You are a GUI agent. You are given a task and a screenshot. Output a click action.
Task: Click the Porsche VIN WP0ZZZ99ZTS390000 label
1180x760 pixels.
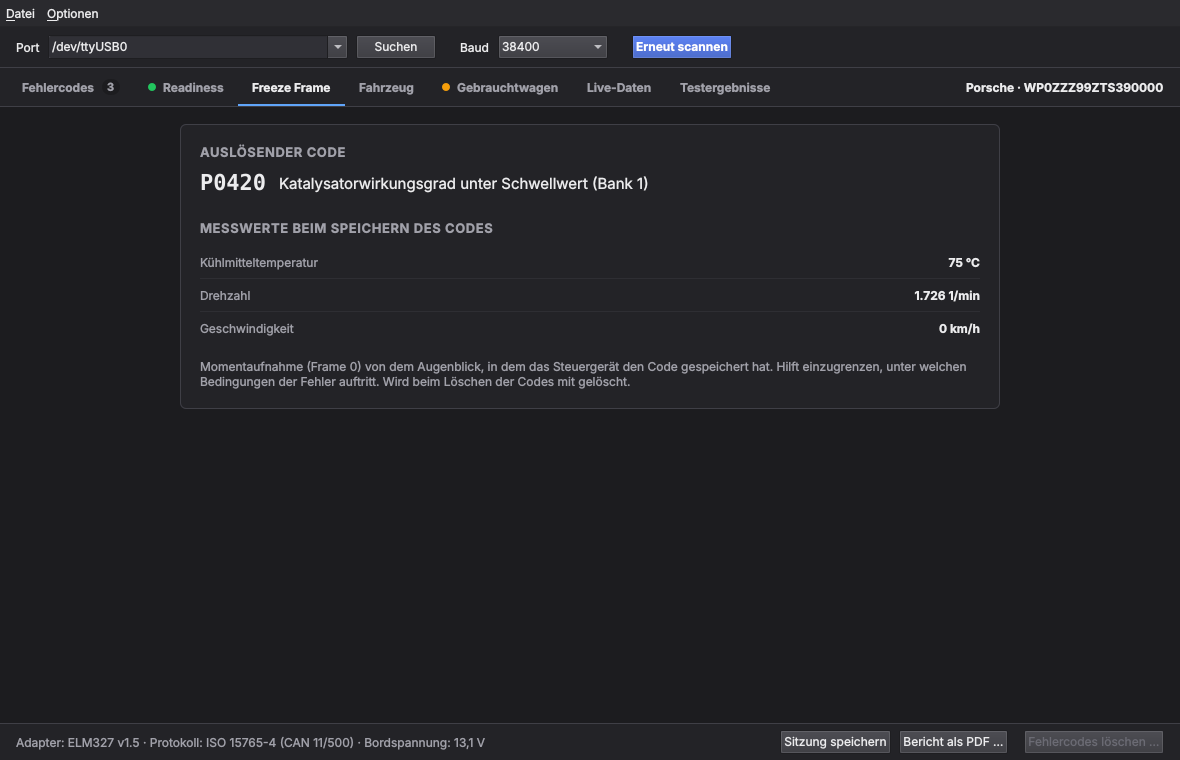(1064, 87)
